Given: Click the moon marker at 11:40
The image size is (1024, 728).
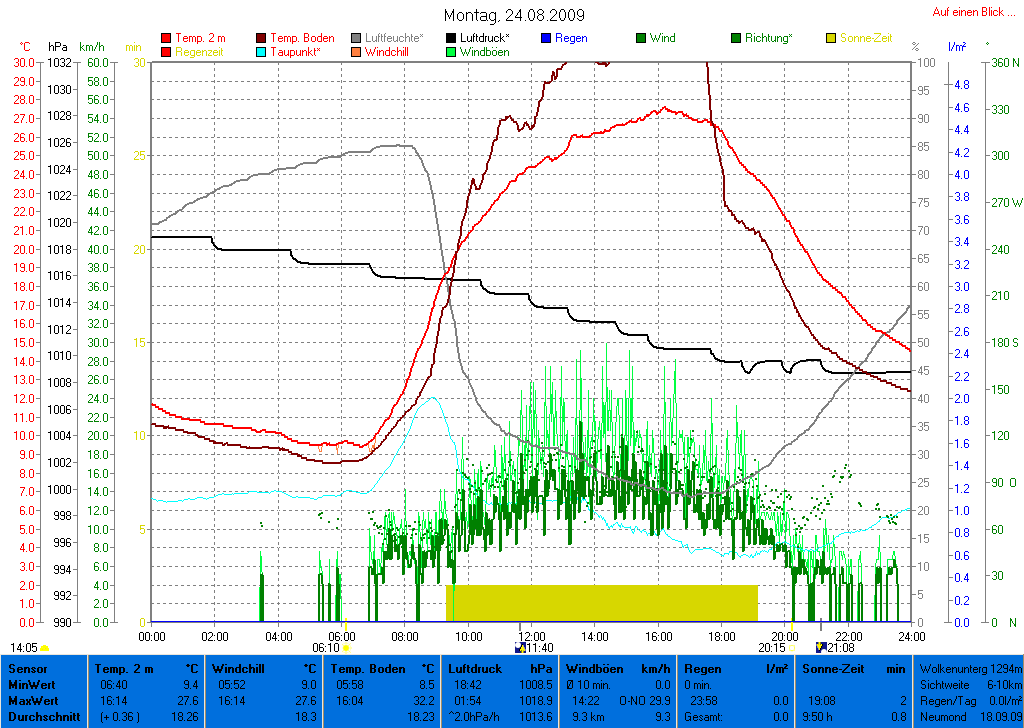Looking at the screenshot, I should pyautogui.click(x=518, y=648).
